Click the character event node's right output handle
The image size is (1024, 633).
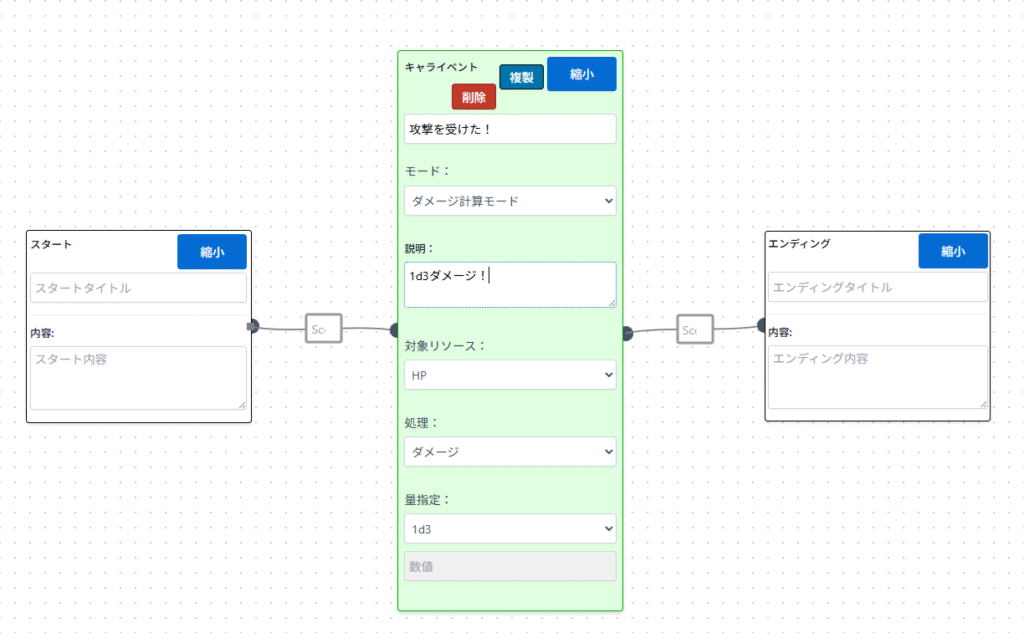click(x=627, y=333)
